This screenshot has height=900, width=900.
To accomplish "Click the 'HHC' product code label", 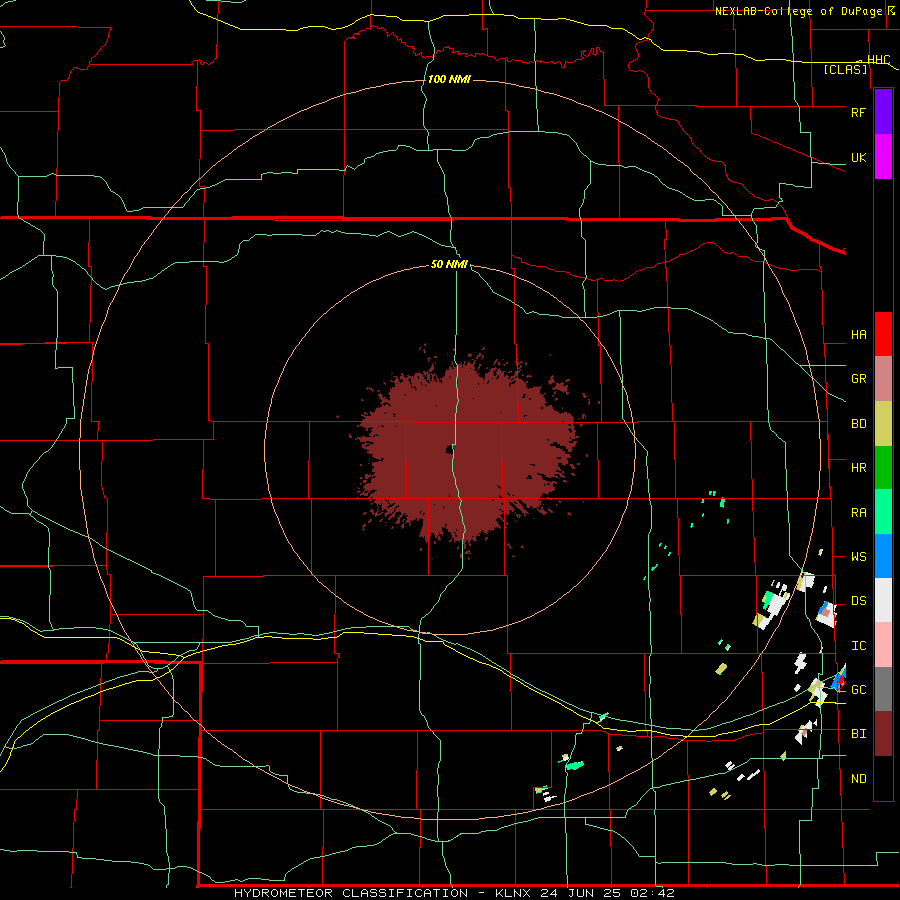I will pos(878,60).
